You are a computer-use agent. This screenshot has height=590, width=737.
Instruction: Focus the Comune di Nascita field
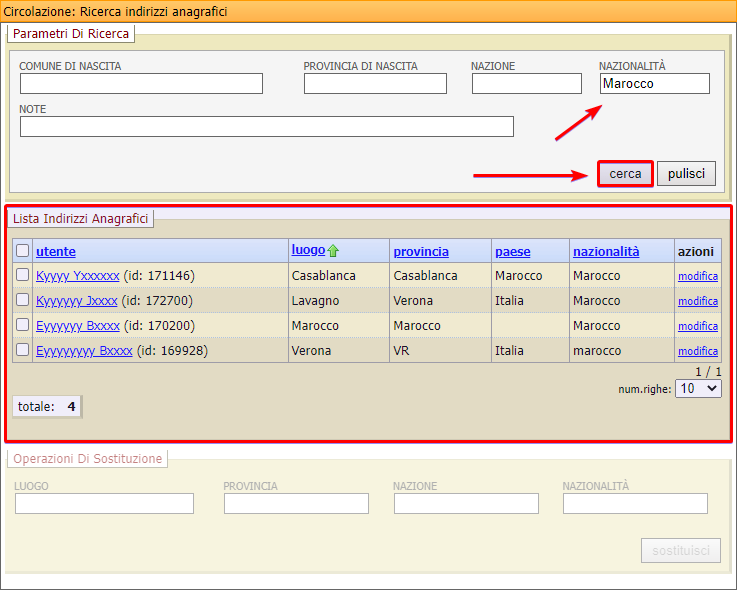coord(141,84)
